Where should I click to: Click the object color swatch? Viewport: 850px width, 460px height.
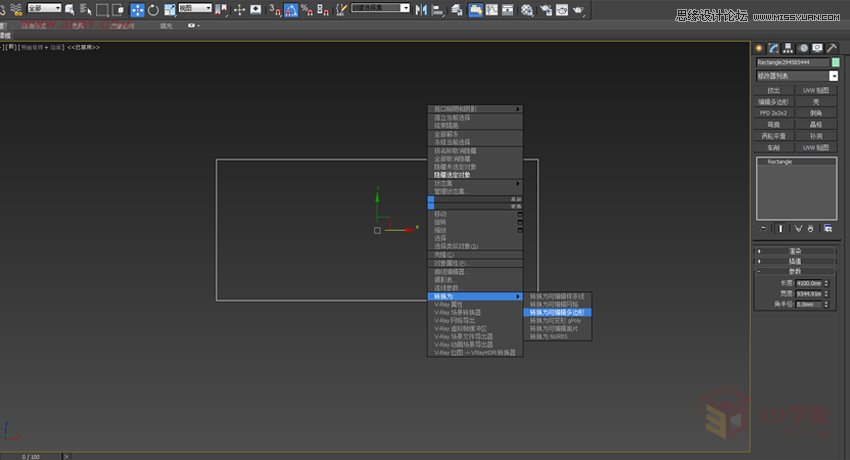(x=836, y=63)
